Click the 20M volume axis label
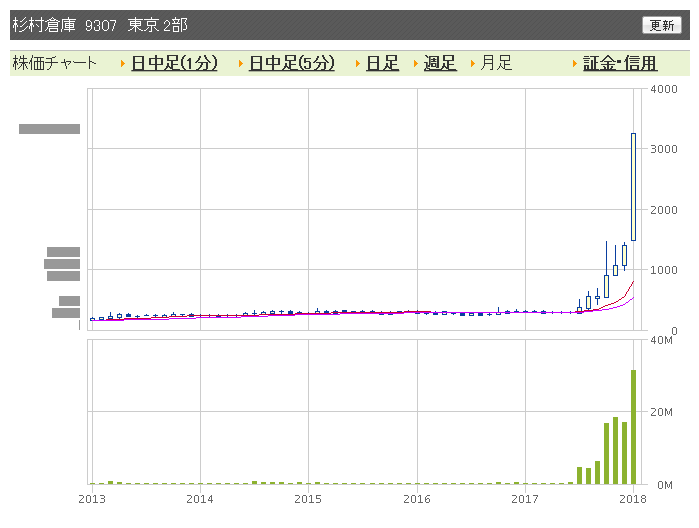 [x=662, y=412]
